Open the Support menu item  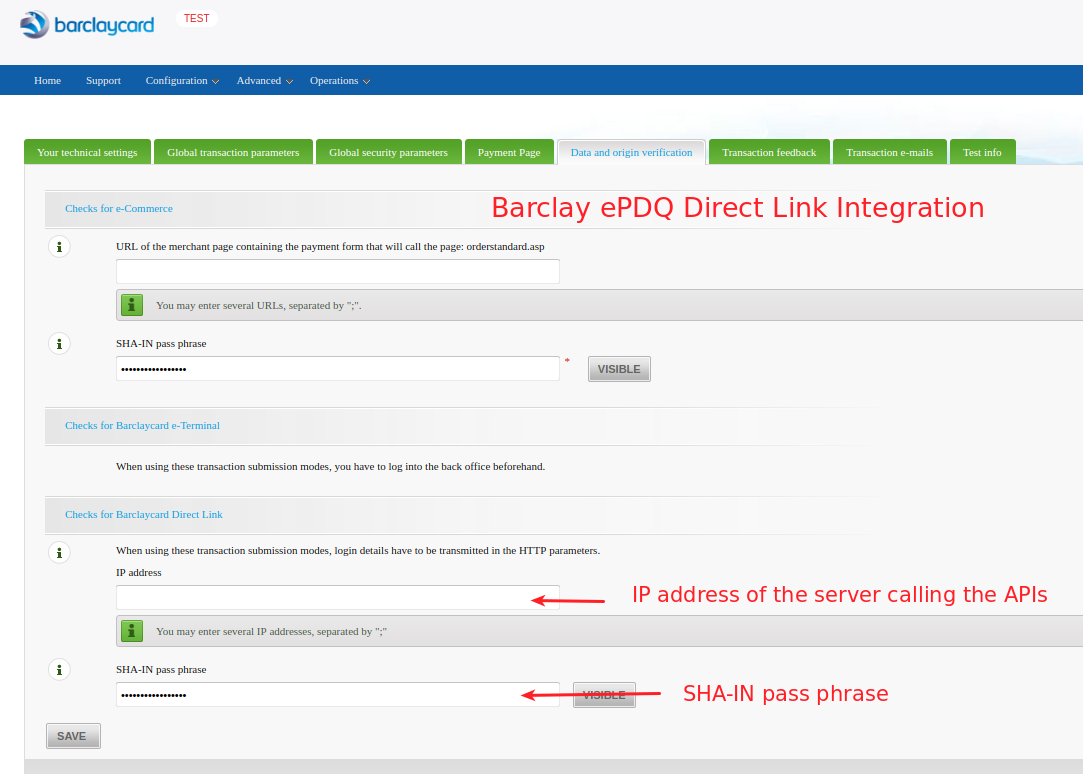103,81
